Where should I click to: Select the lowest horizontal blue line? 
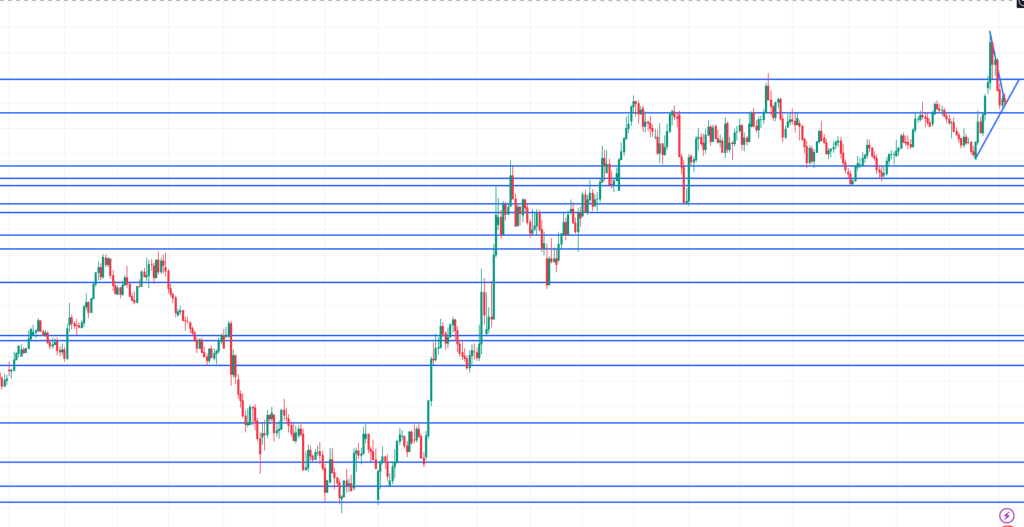coord(500,502)
